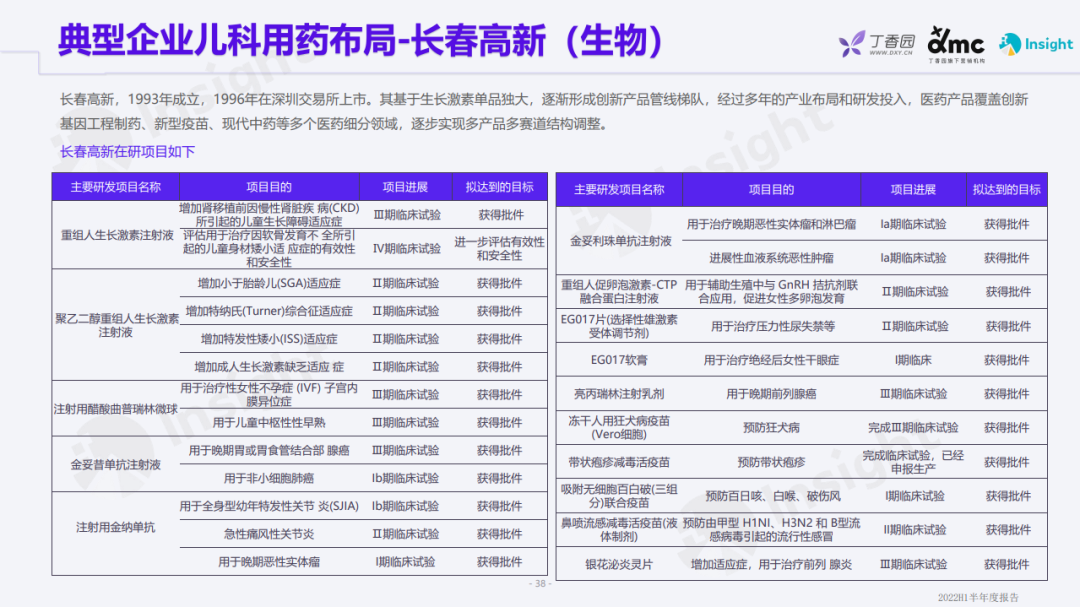
Task: Select 增加特发性矮小(ISS)适应症
Action: [269, 339]
